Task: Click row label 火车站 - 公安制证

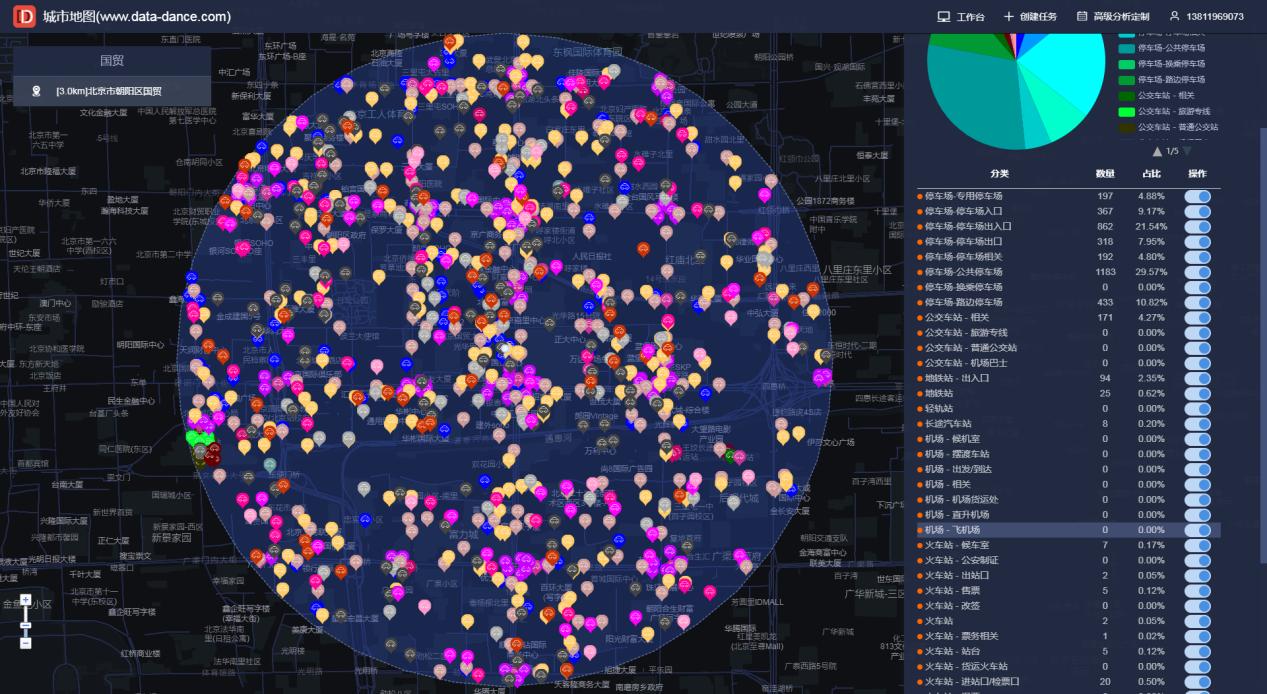Action: click(x=962, y=560)
